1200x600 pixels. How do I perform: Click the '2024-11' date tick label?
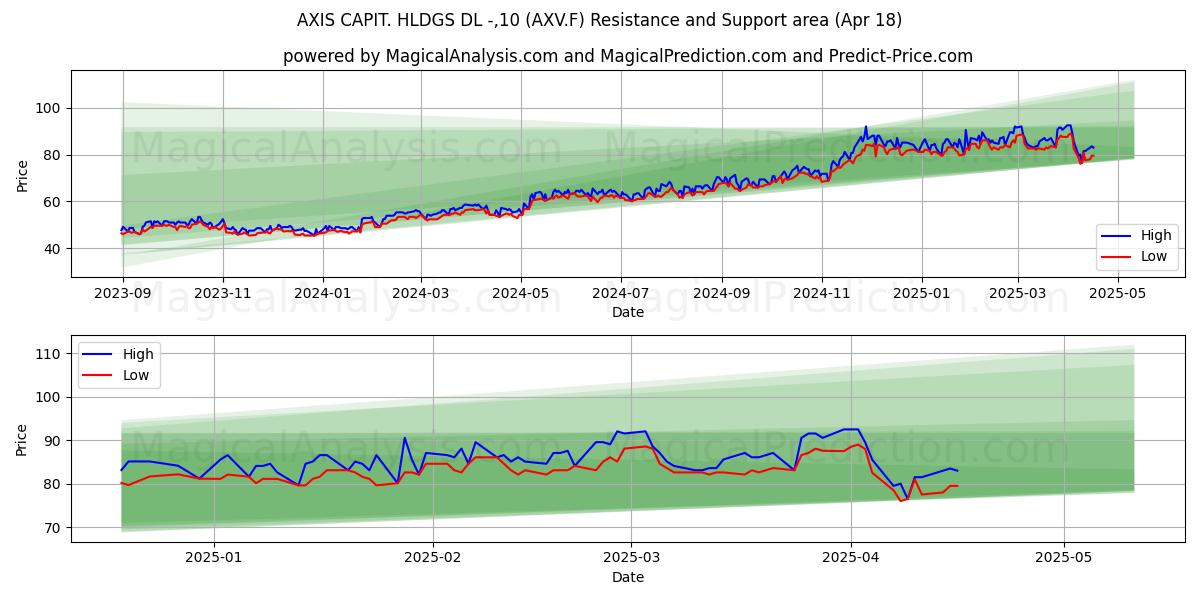(821, 295)
